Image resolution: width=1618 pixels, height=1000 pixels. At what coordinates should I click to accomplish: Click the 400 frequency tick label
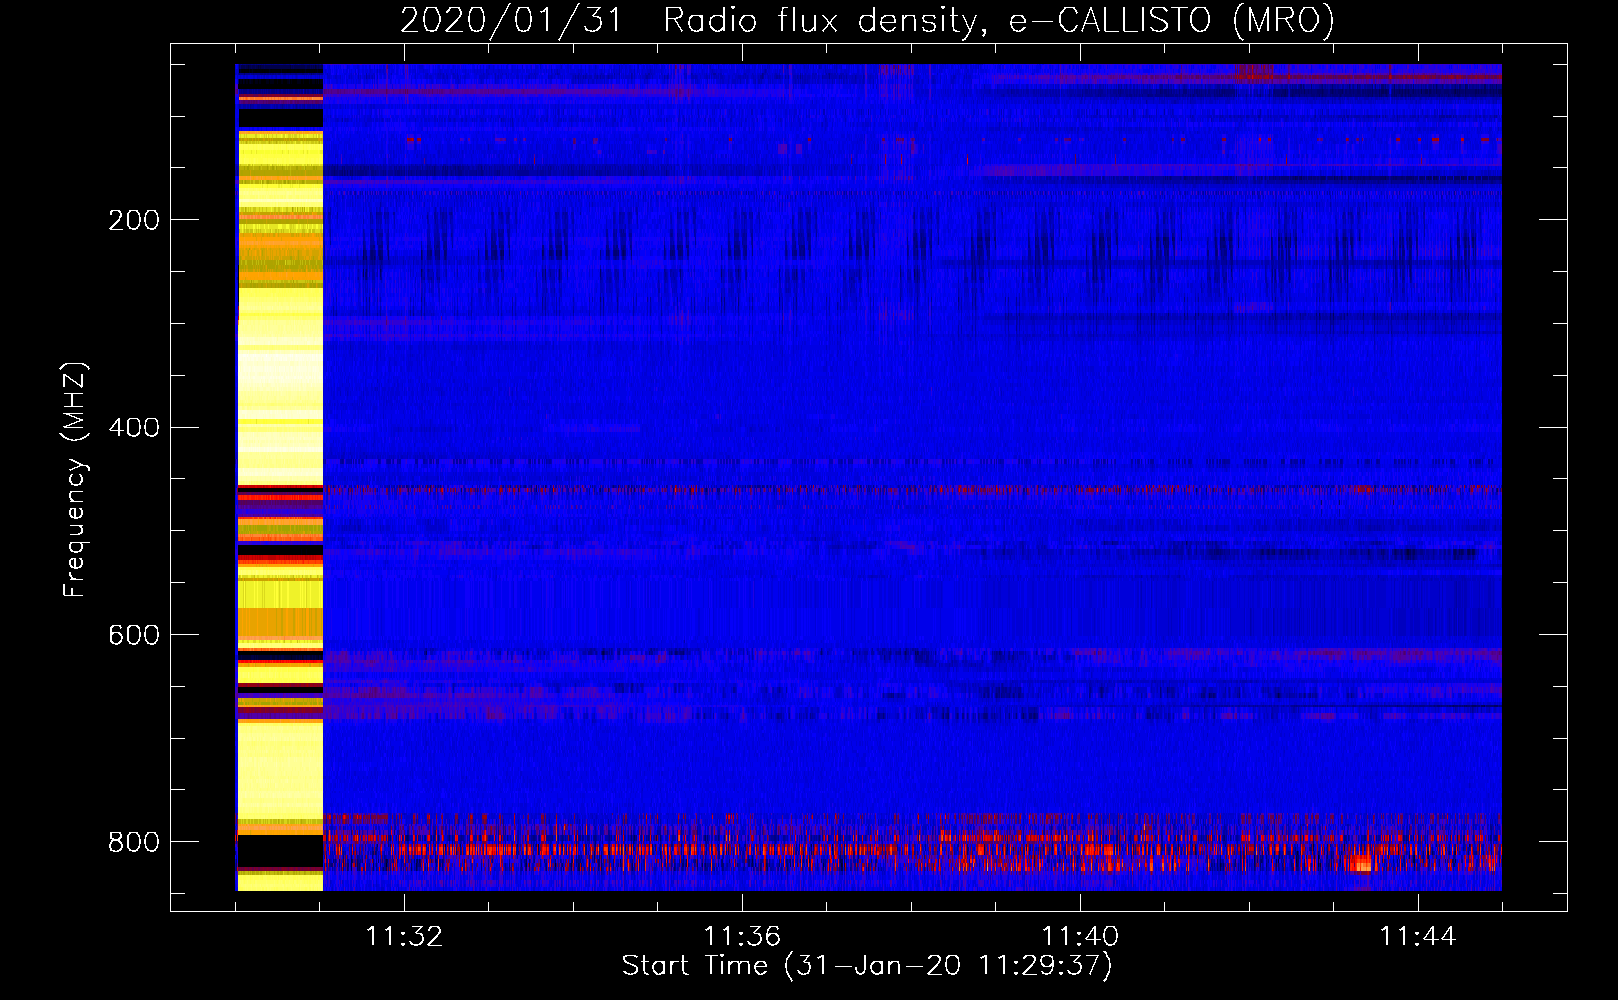[x=134, y=428]
